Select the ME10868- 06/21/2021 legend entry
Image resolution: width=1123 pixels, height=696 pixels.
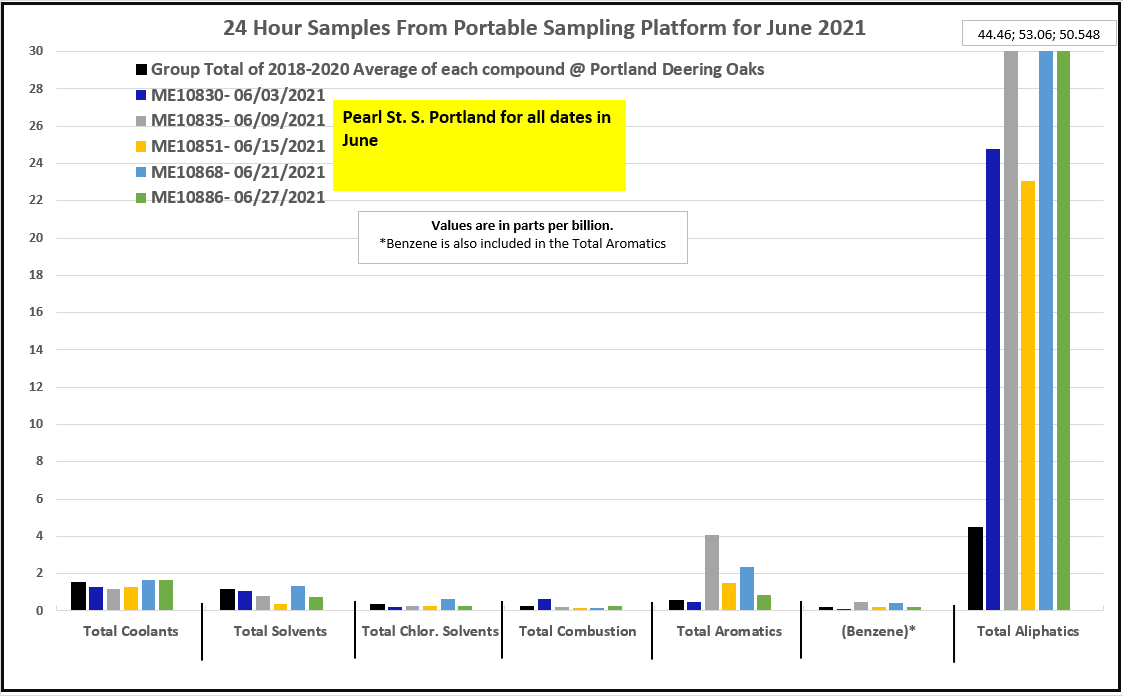[x=238, y=172]
